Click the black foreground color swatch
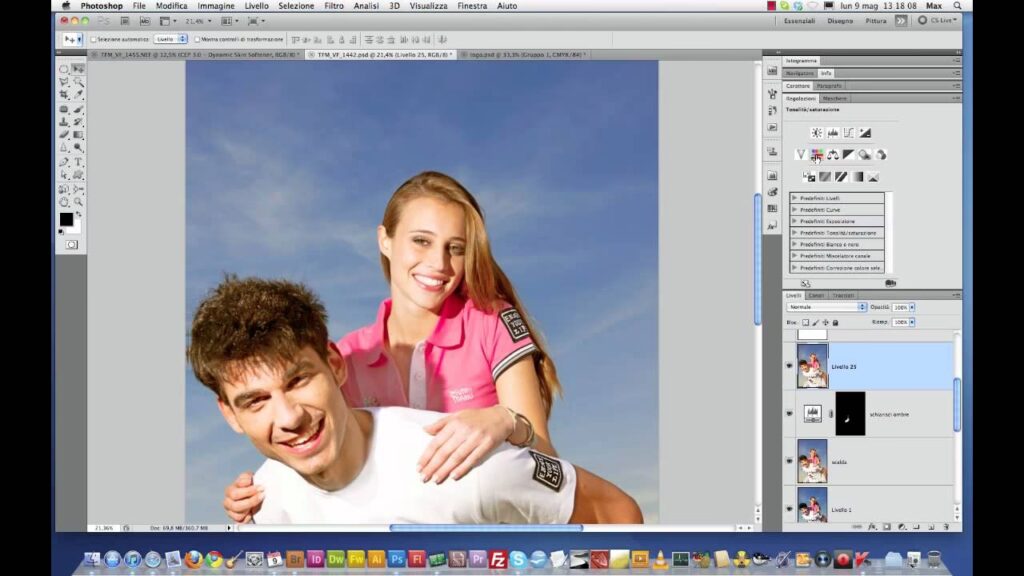Viewport: 1024px width, 576px height. tap(66, 219)
